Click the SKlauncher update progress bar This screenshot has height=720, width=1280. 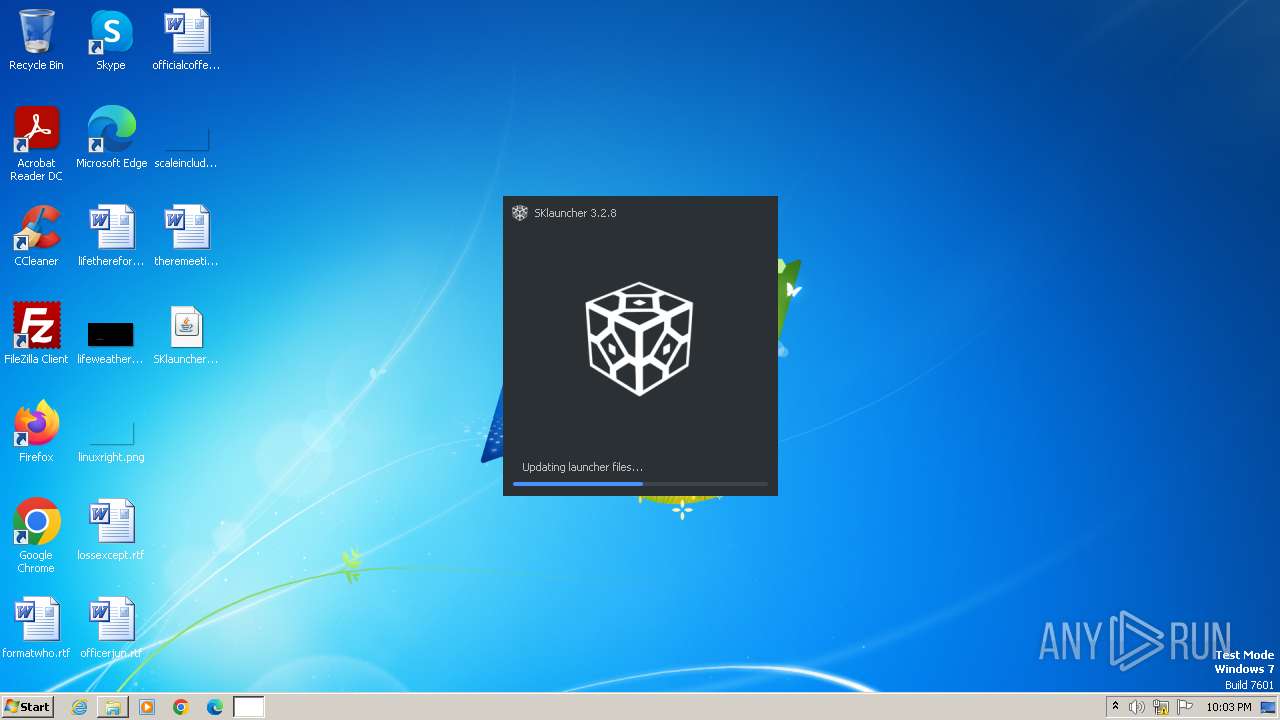[640, 484]
